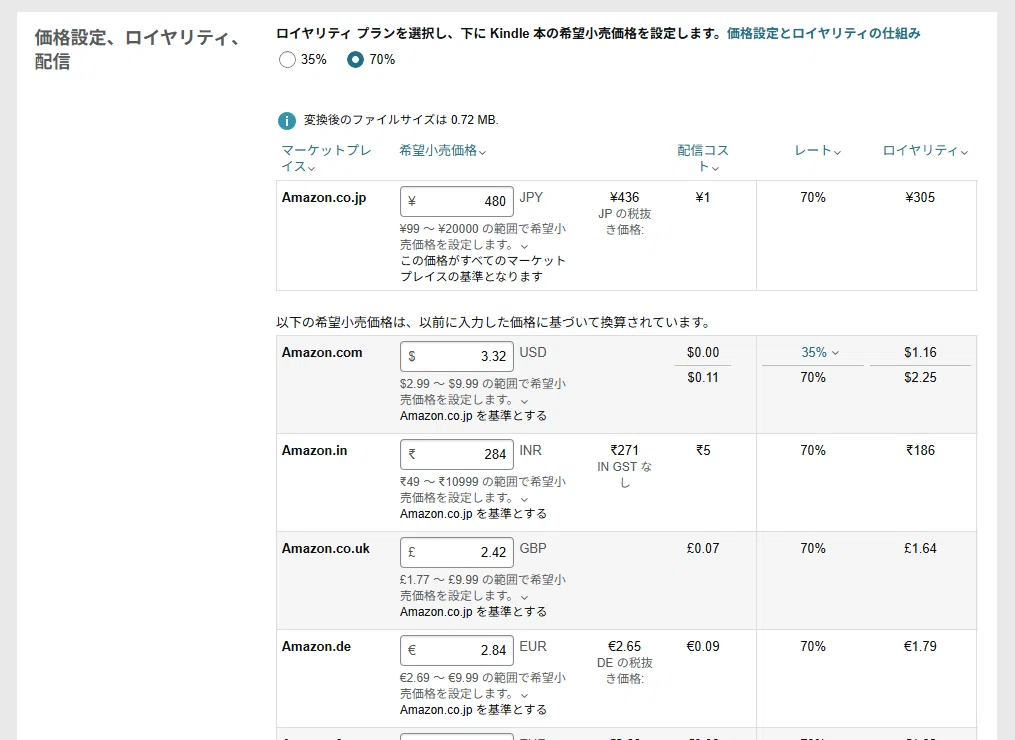Sort by 希望小売価格 column header
This screenshot has height=740, width=1015.
(443, 150)
